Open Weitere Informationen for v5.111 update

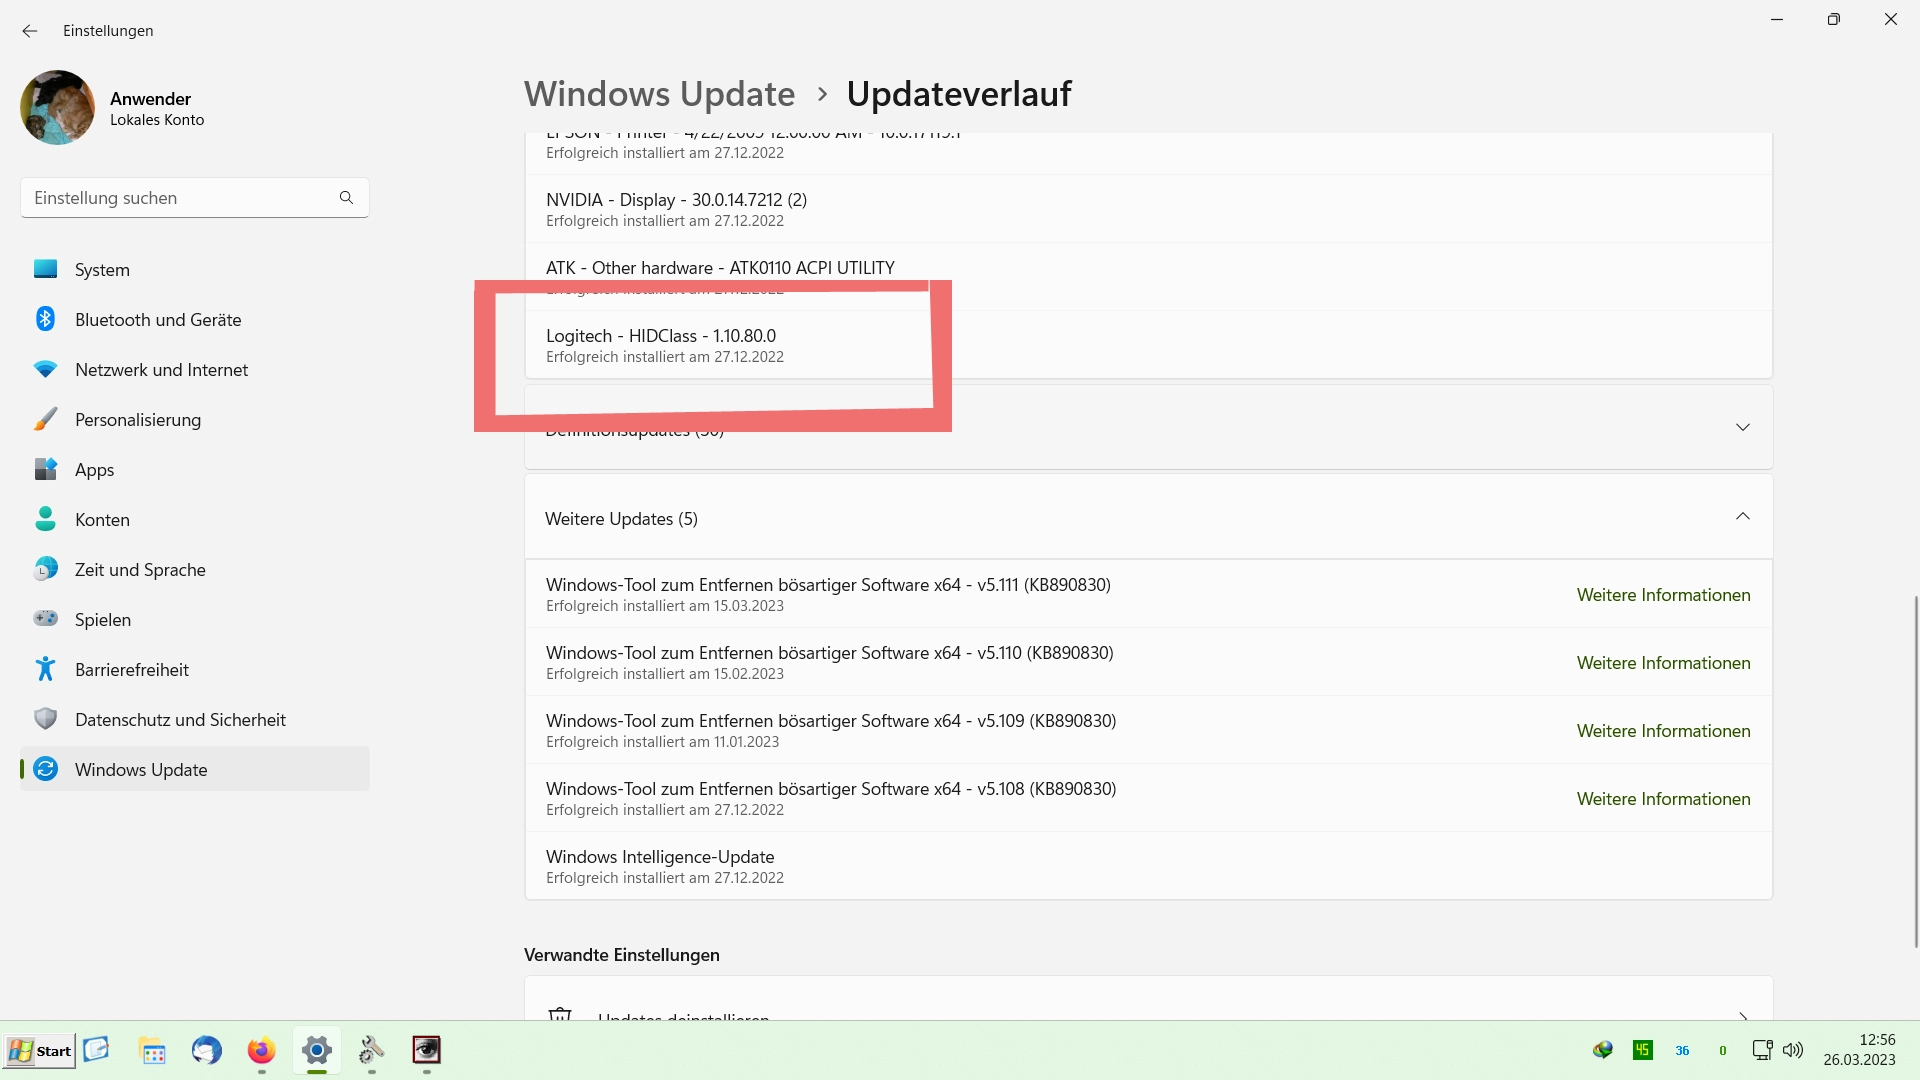1663,595
